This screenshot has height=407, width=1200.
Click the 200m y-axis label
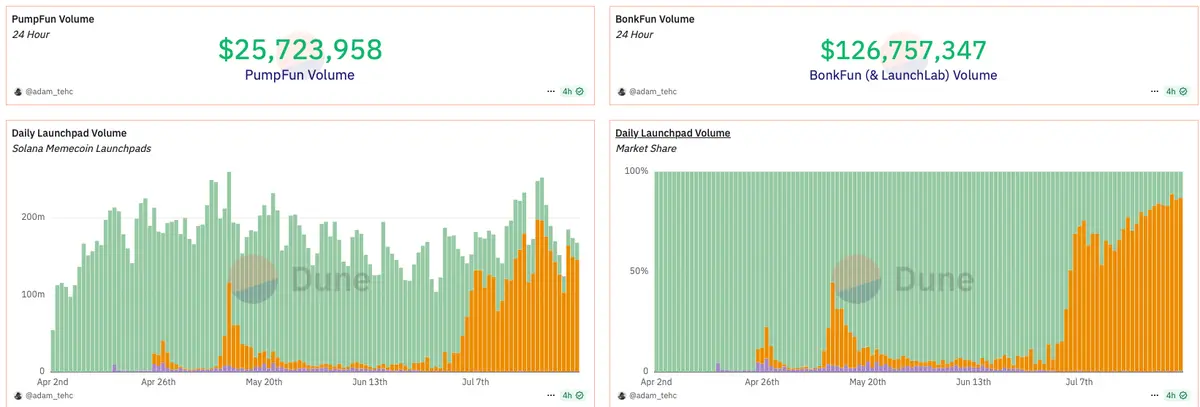(x=33, y=217)
